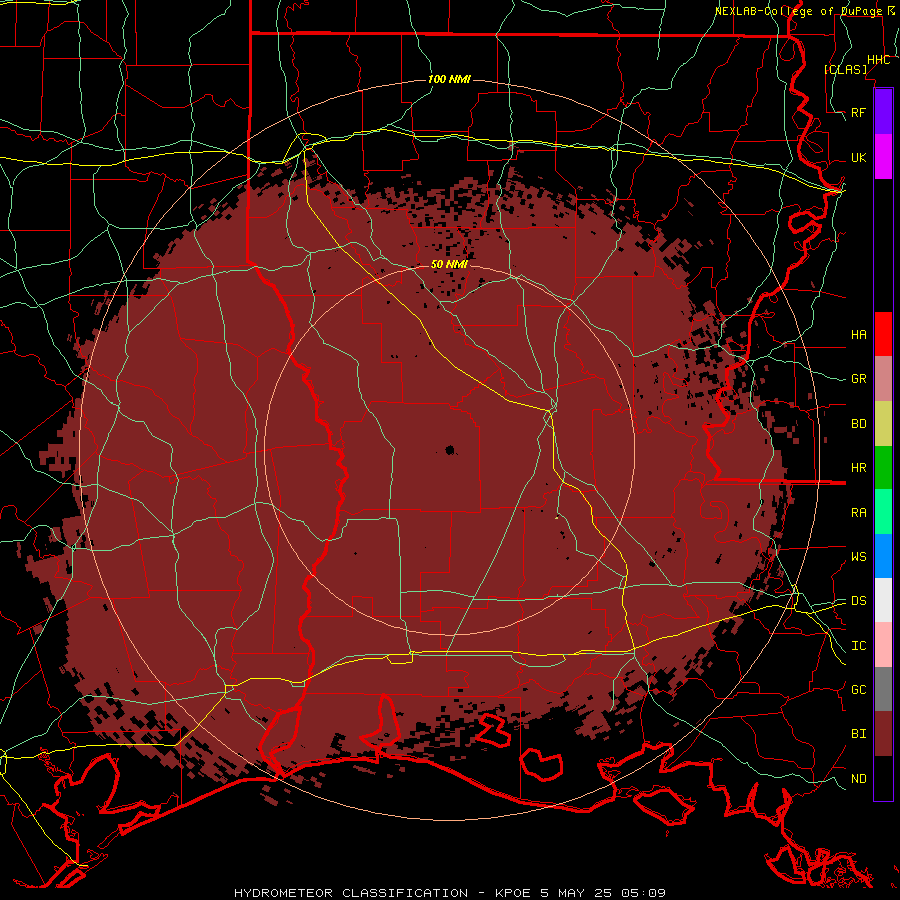Click the black radar site dot at center
Image resolution: width=900 pixels, height=900 pixels.
(450, 450)
